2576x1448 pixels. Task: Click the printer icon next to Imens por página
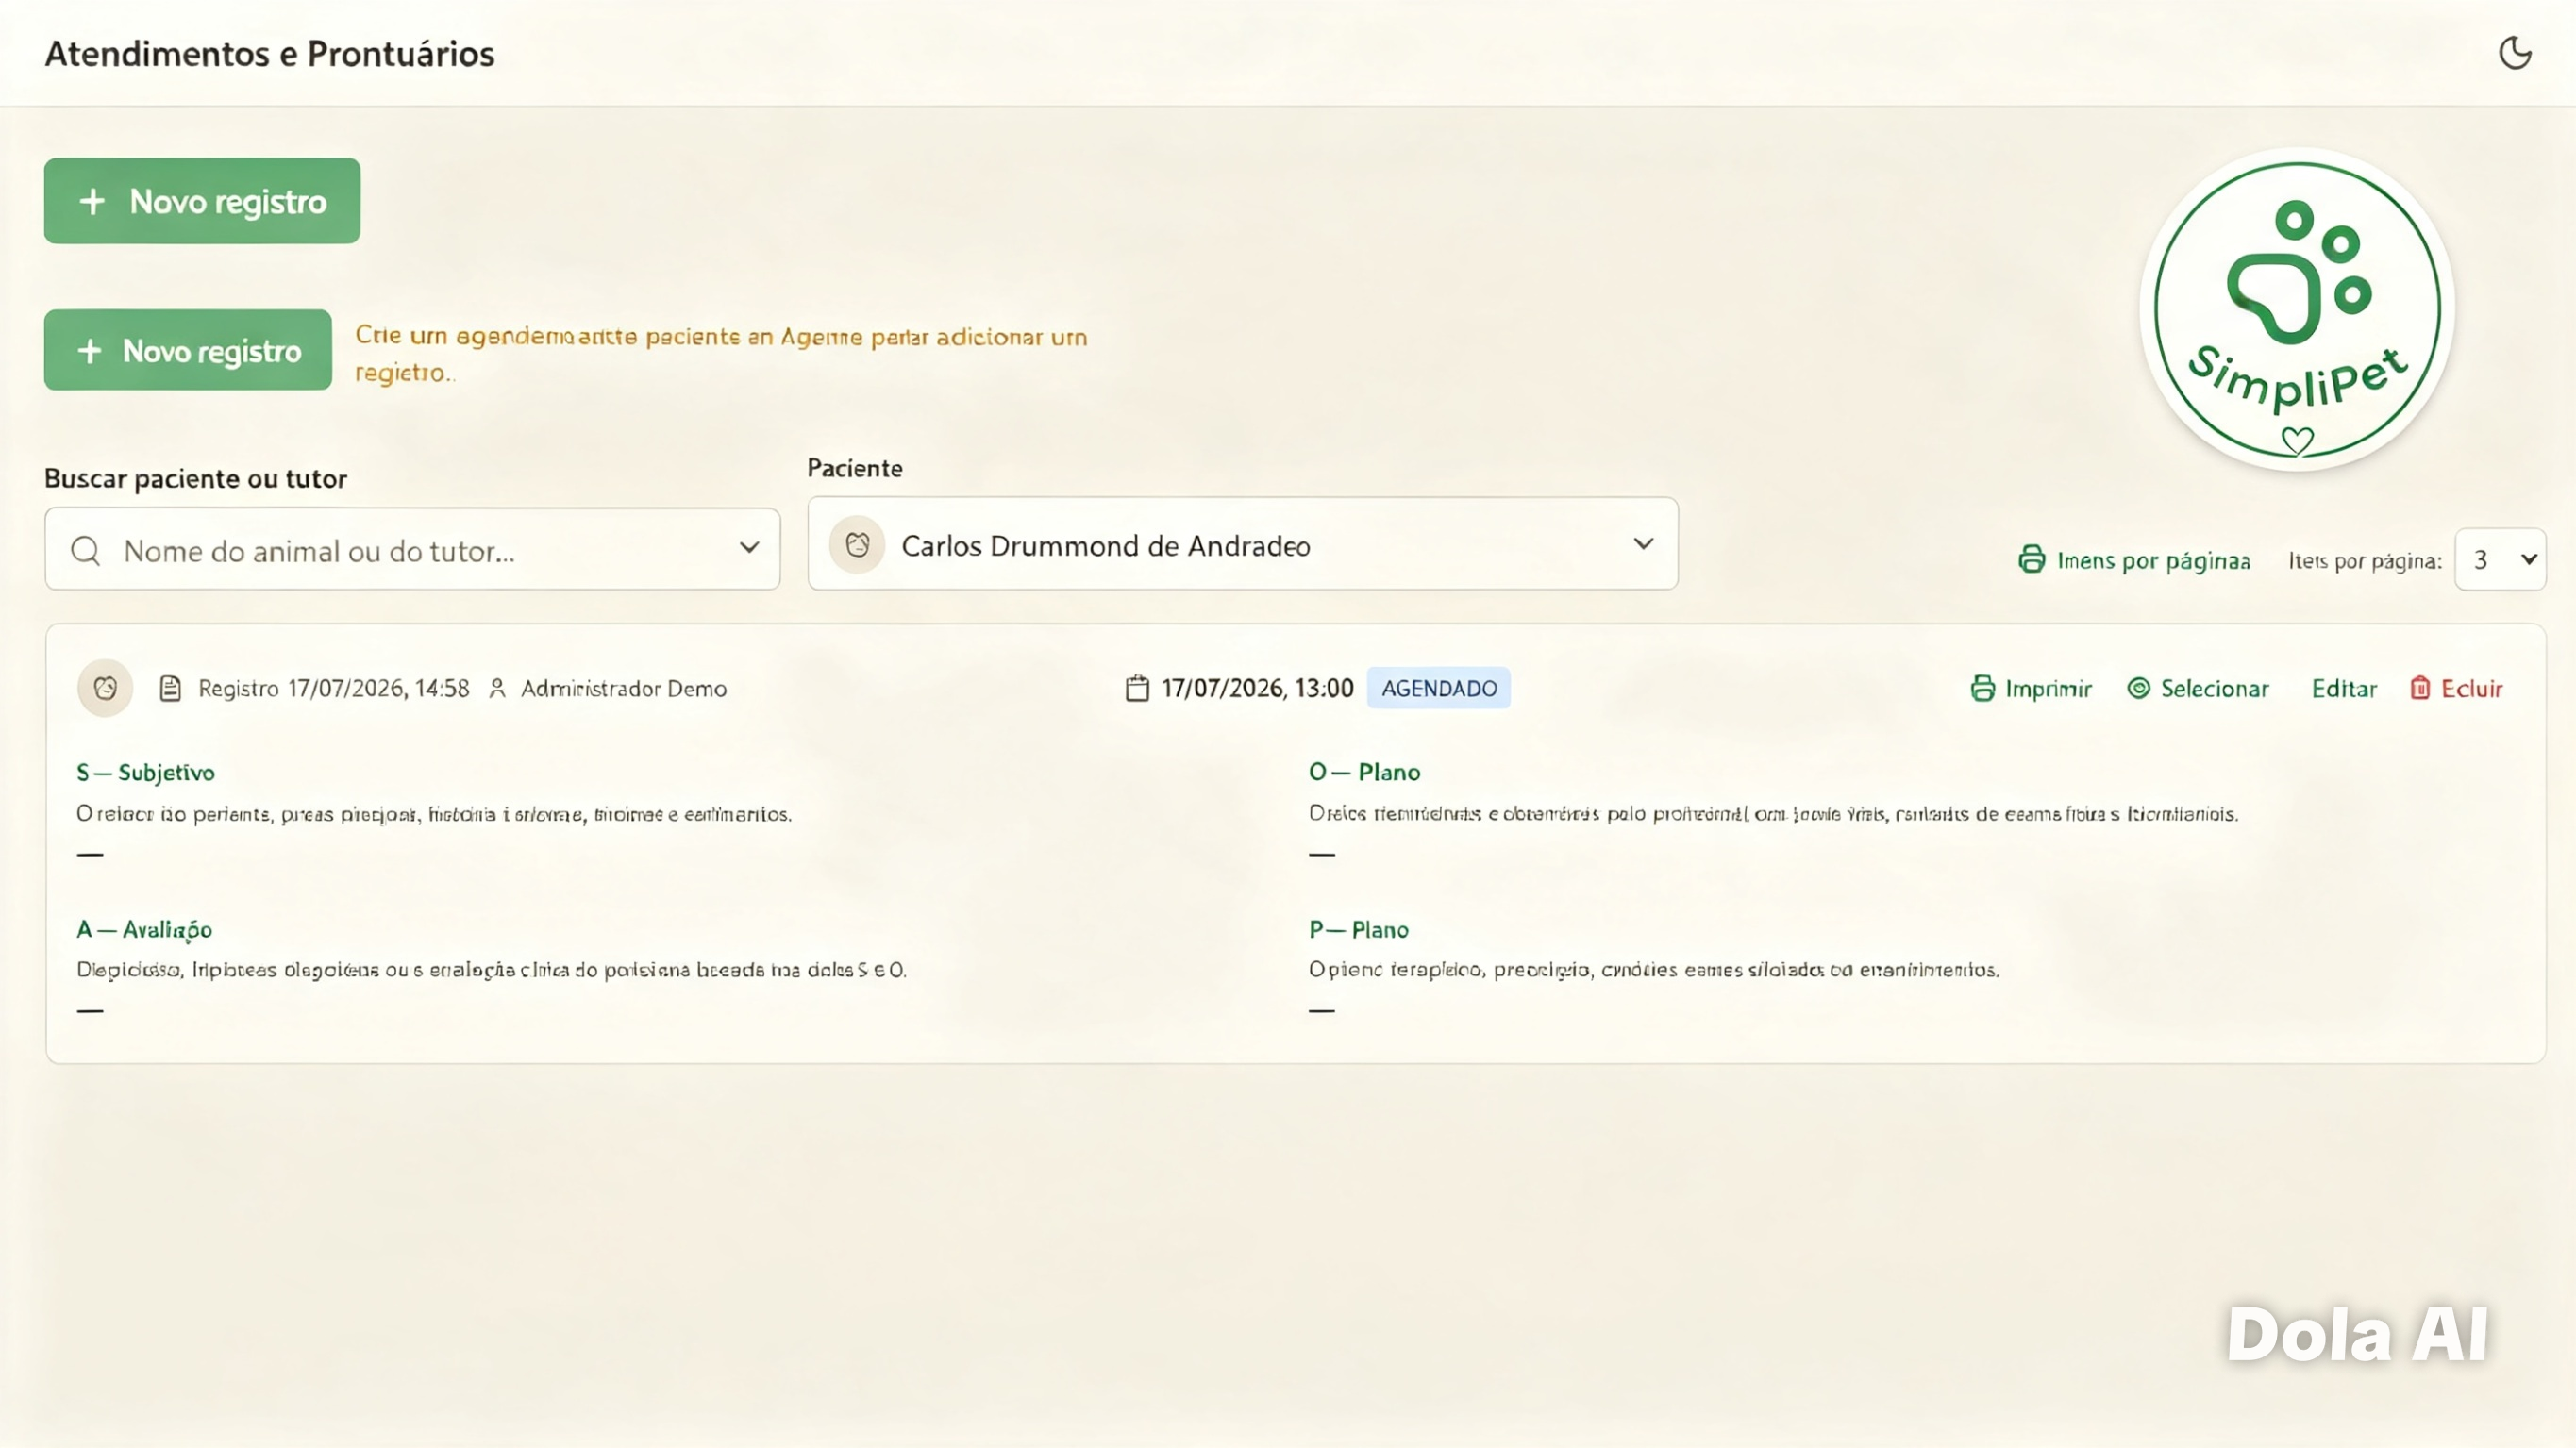coord(2031,559)
